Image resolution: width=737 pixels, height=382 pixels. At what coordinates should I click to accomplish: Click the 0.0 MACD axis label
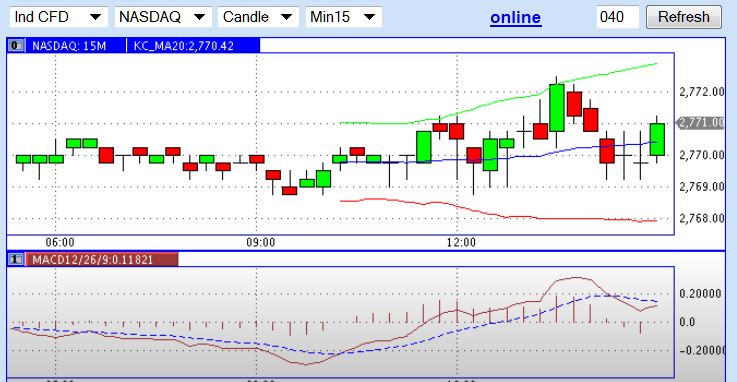(x=687, y=322)
